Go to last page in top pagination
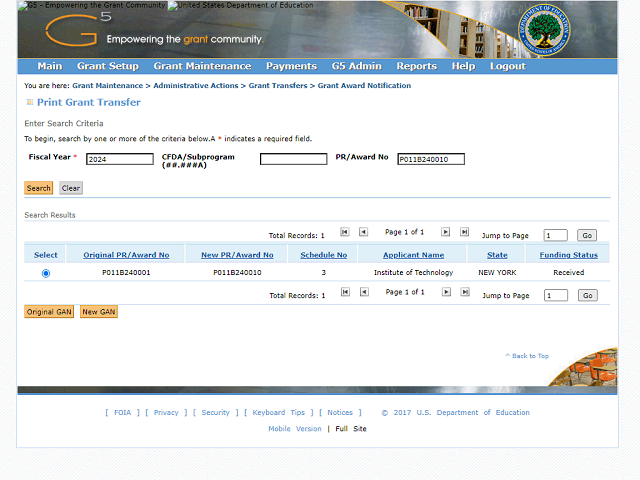Screen dimensions: 640x480 click(464, 232)
